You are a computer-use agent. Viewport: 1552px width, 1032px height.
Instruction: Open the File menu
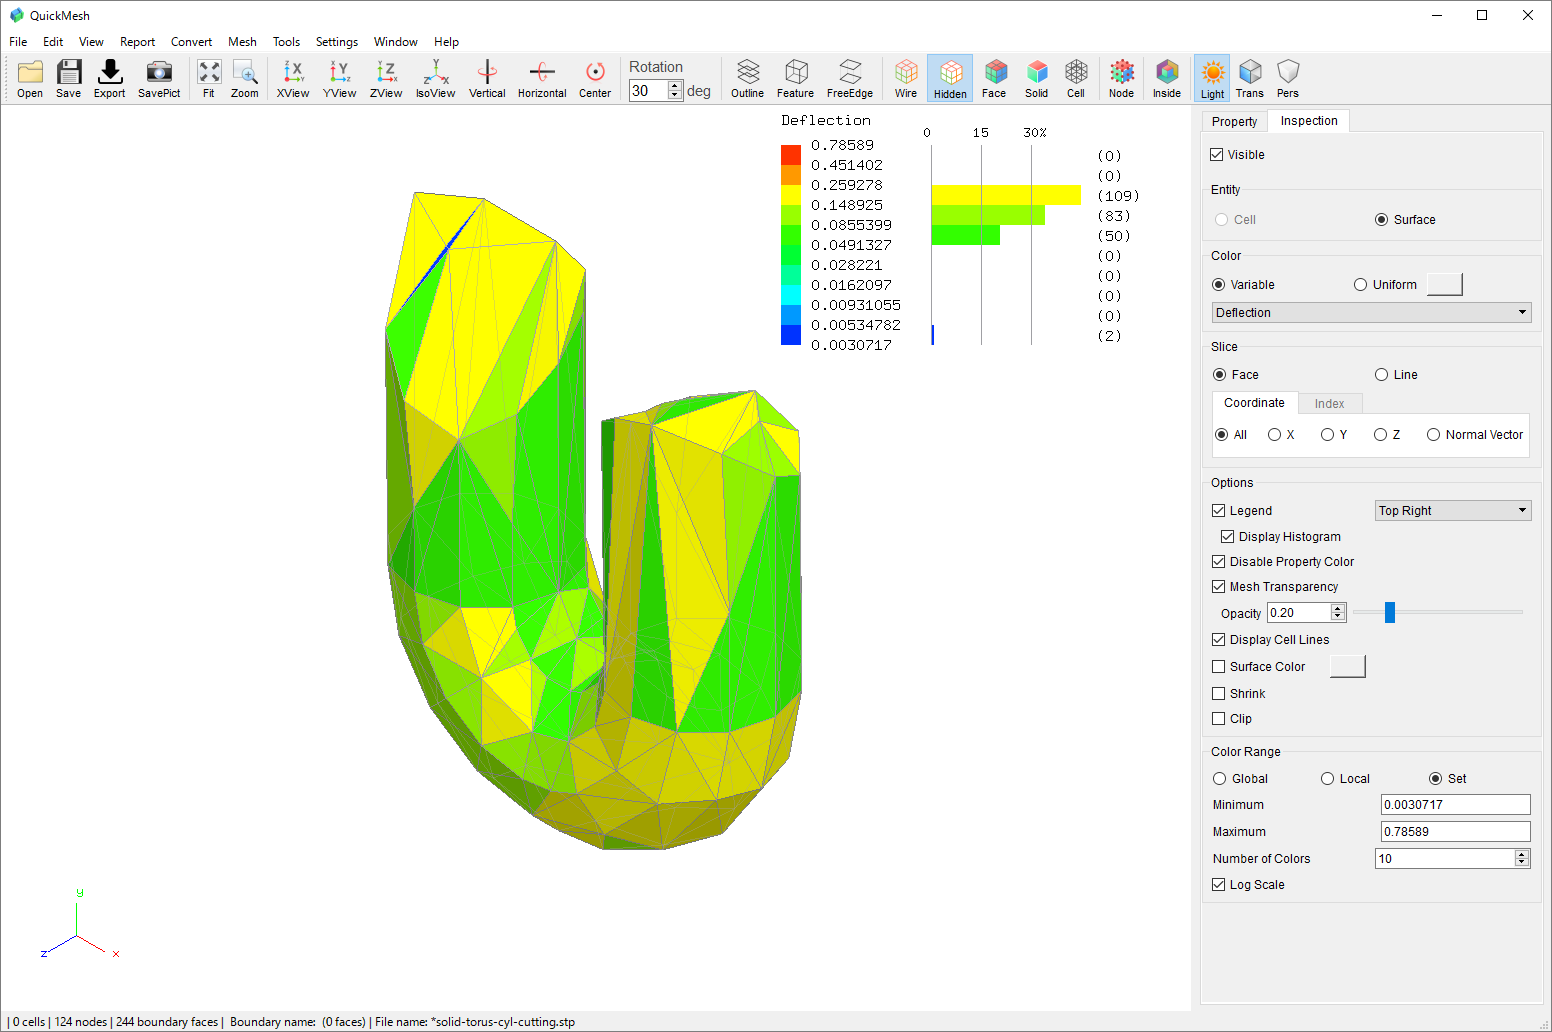(x=18, y=42)
